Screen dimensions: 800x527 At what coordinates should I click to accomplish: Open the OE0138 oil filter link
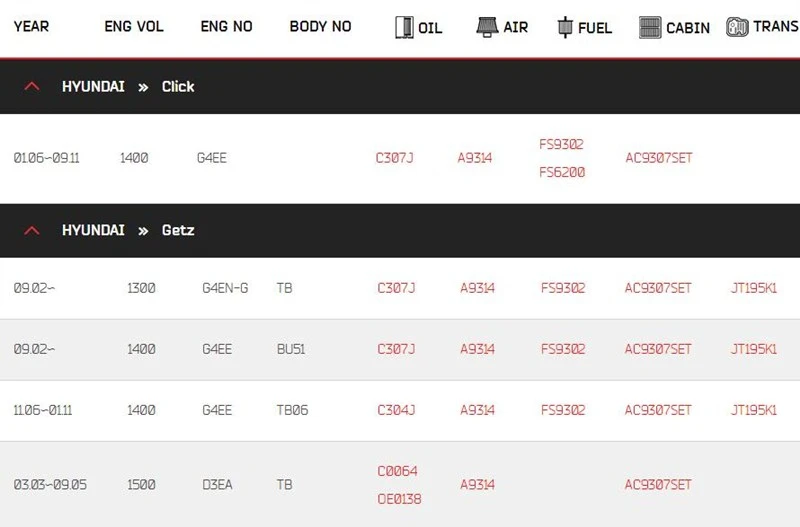399,499
